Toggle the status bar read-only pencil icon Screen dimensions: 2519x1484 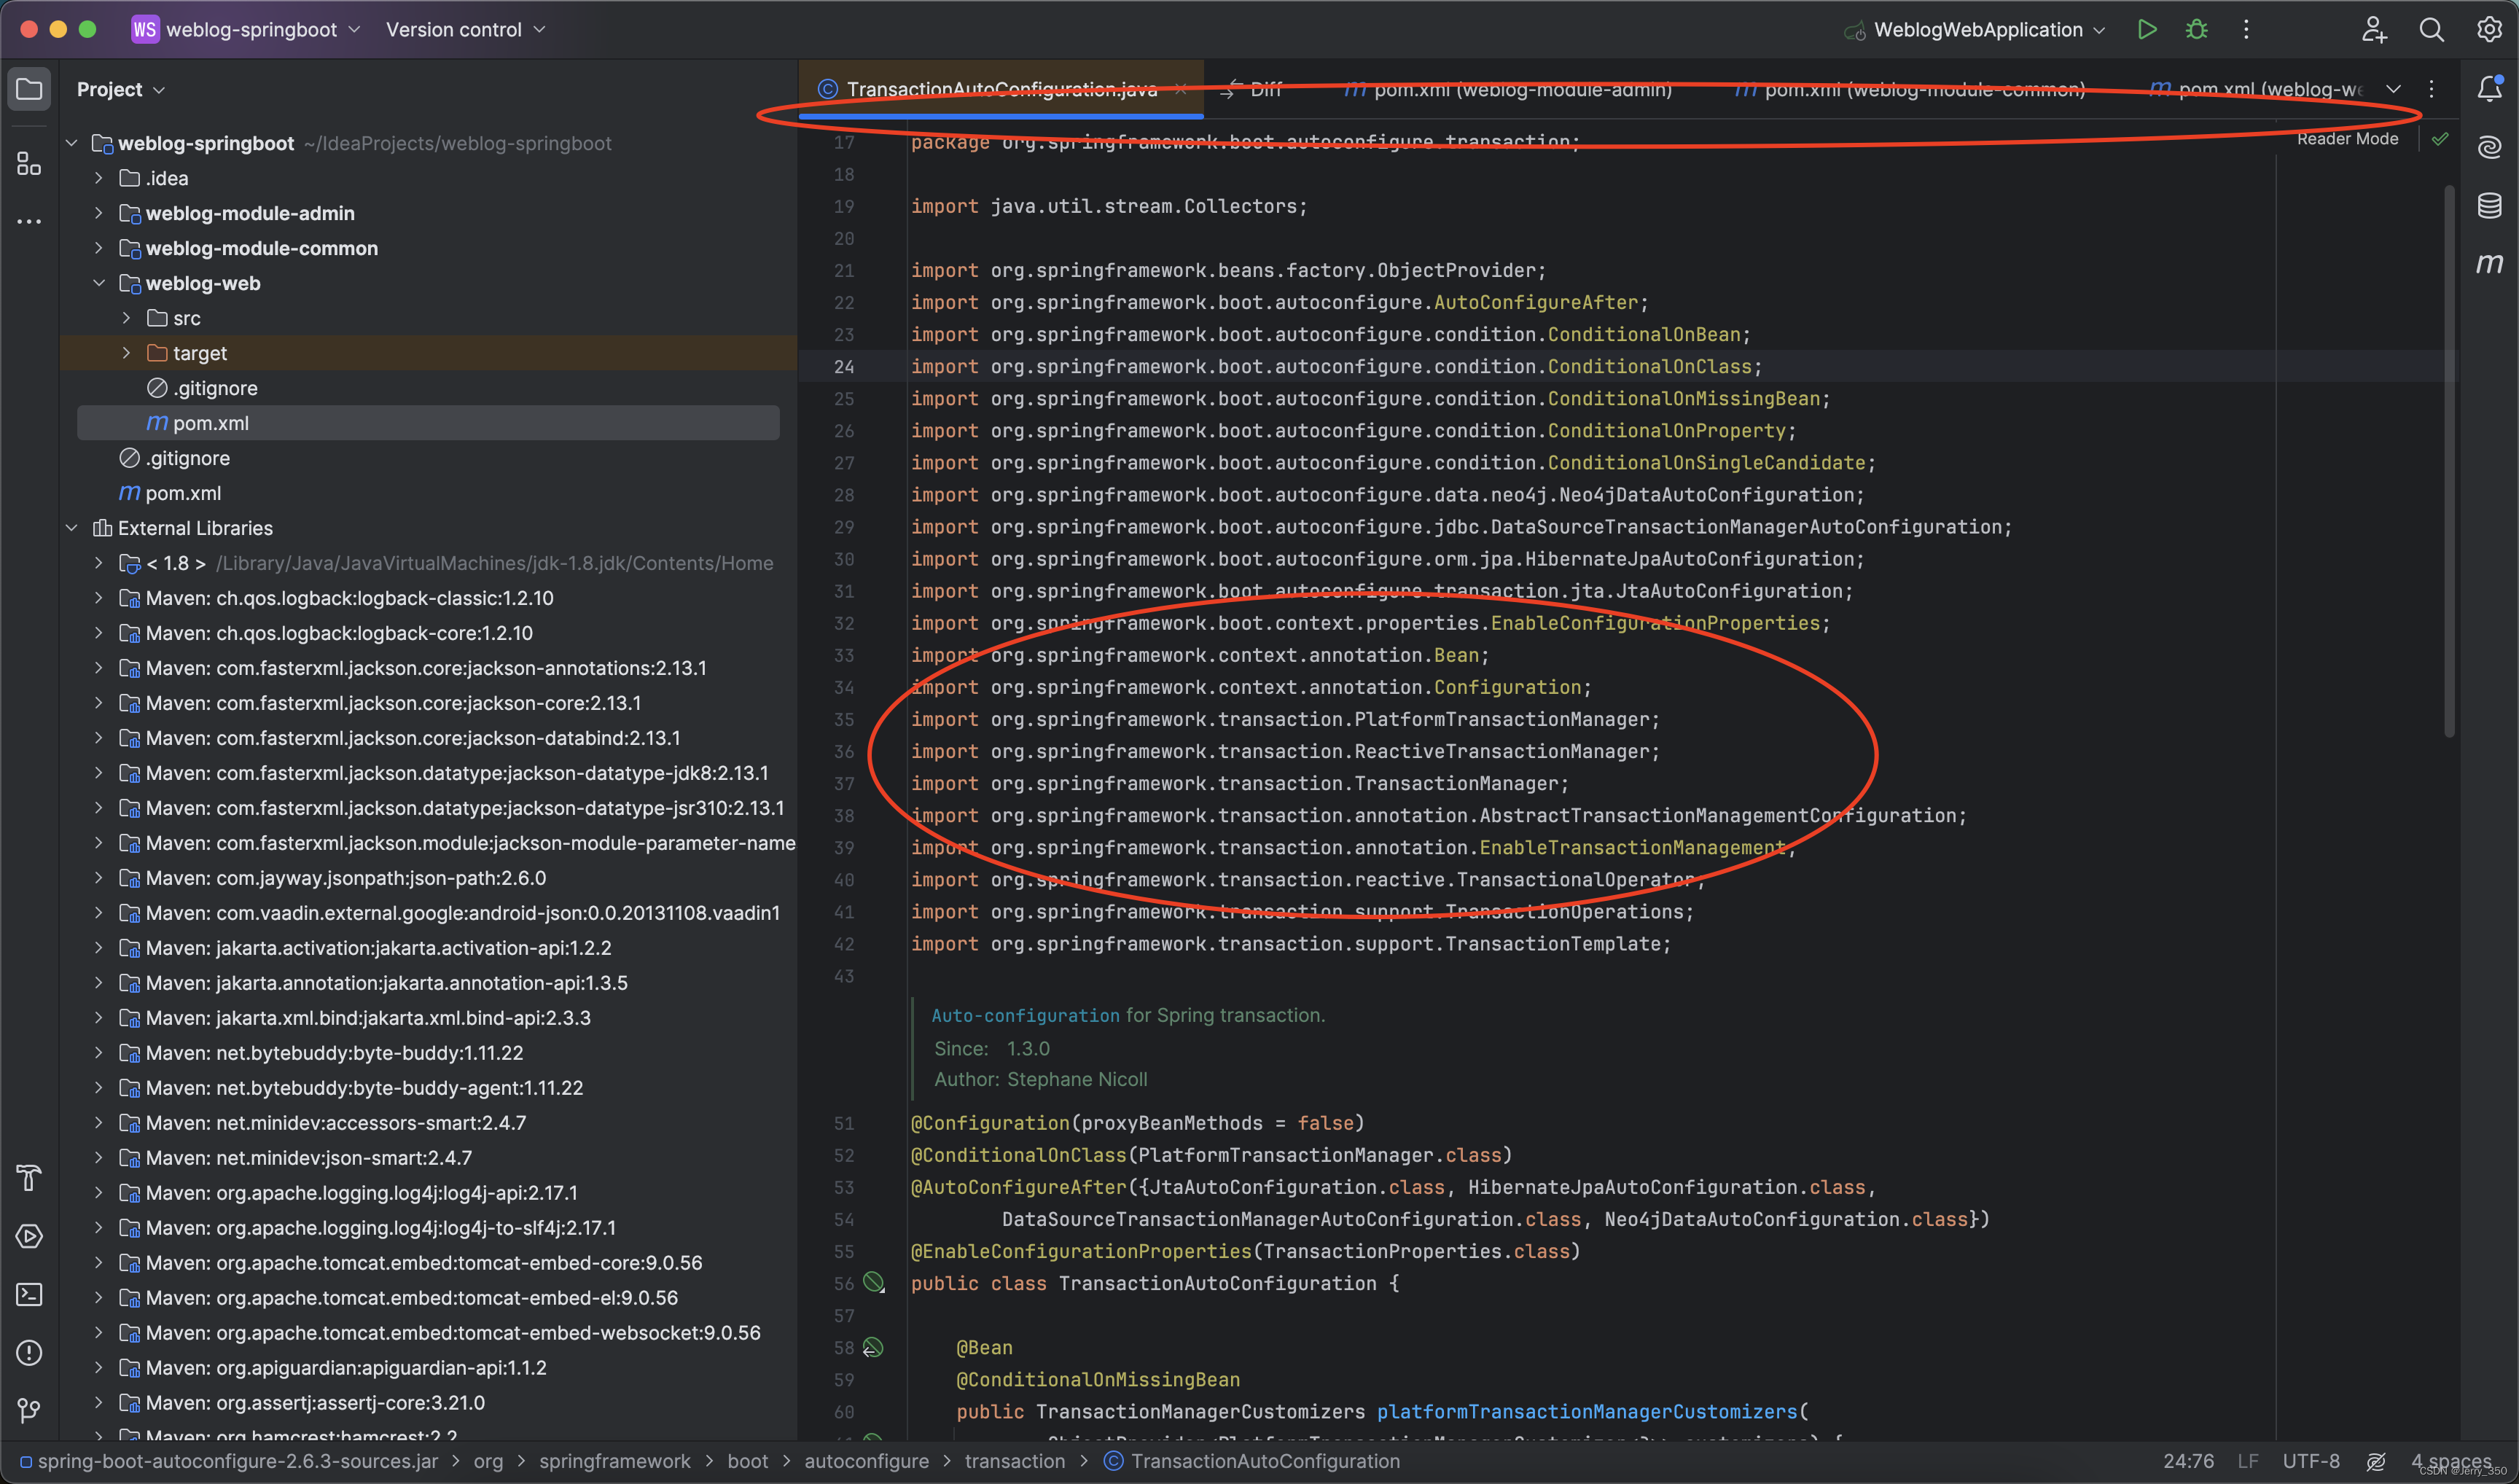(2376, 1461)
